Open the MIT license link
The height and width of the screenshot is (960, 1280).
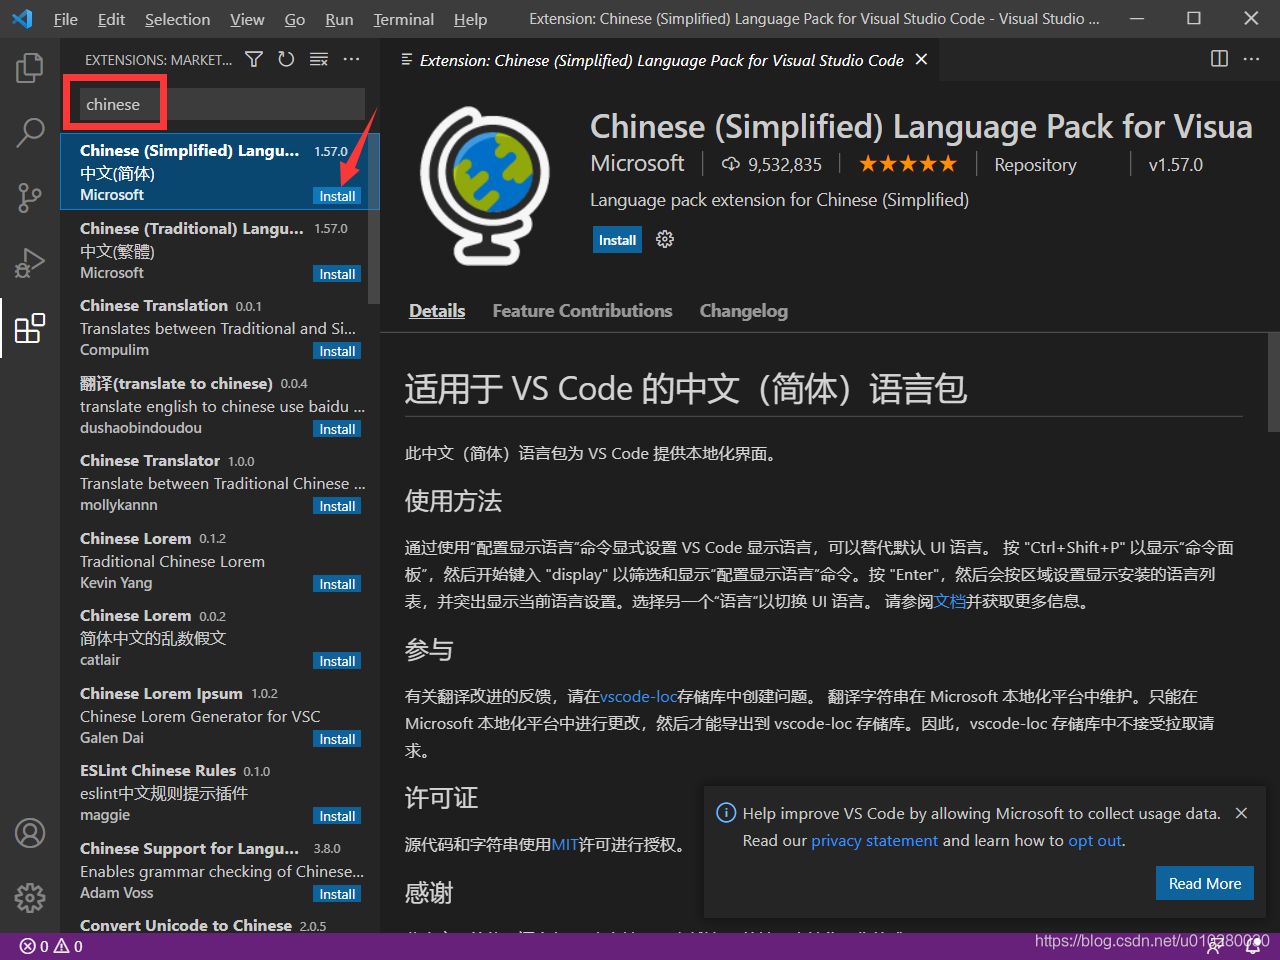(565, 845)
